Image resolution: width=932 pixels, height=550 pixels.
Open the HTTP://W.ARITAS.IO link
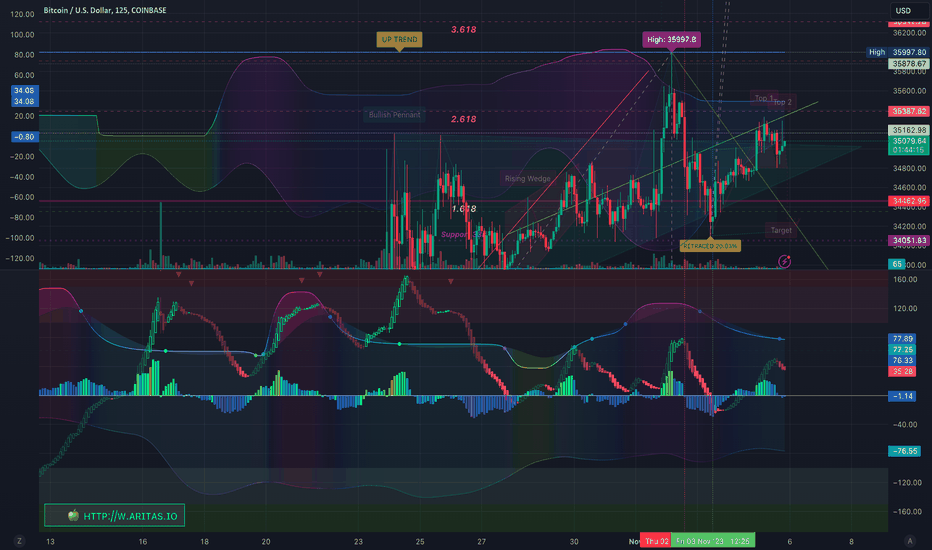[115, 516]
